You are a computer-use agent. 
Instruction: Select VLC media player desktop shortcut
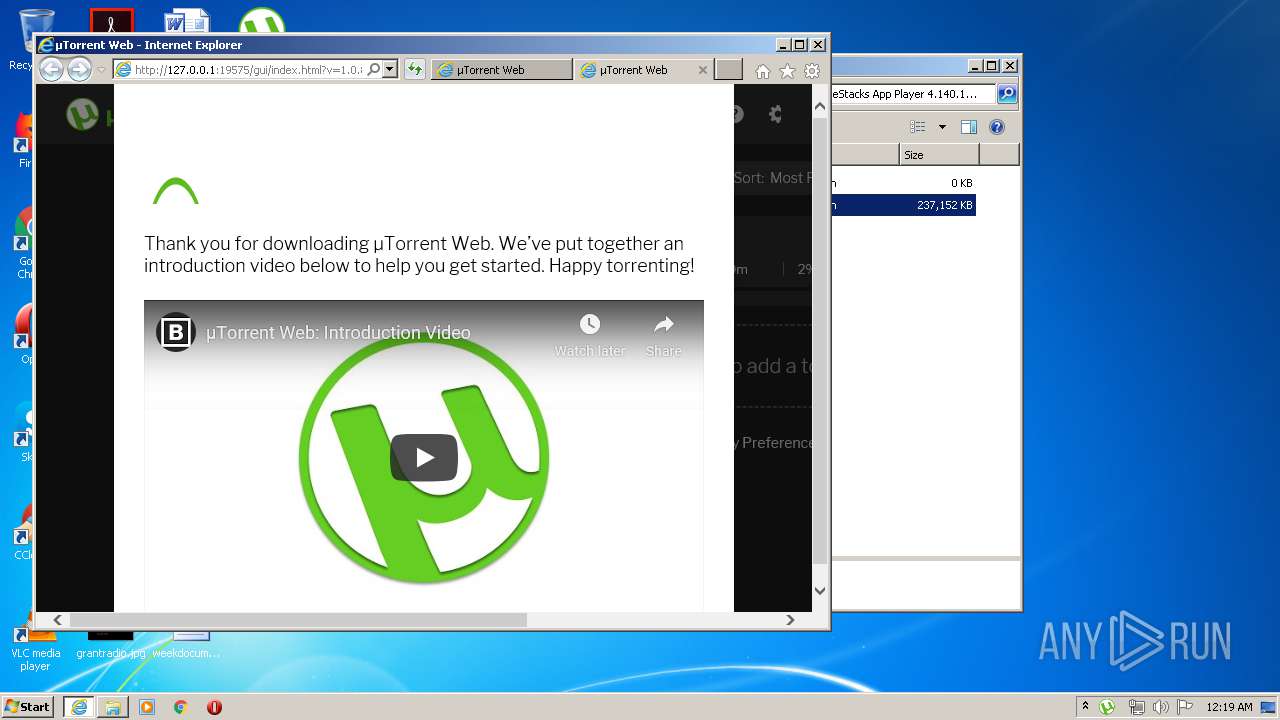point(35,647)
